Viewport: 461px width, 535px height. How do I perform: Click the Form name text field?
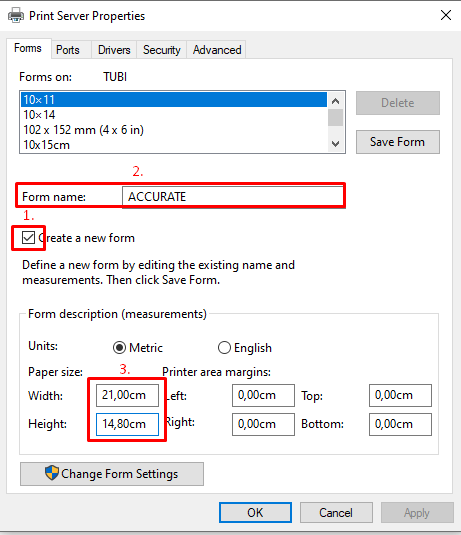pos(233,197)
